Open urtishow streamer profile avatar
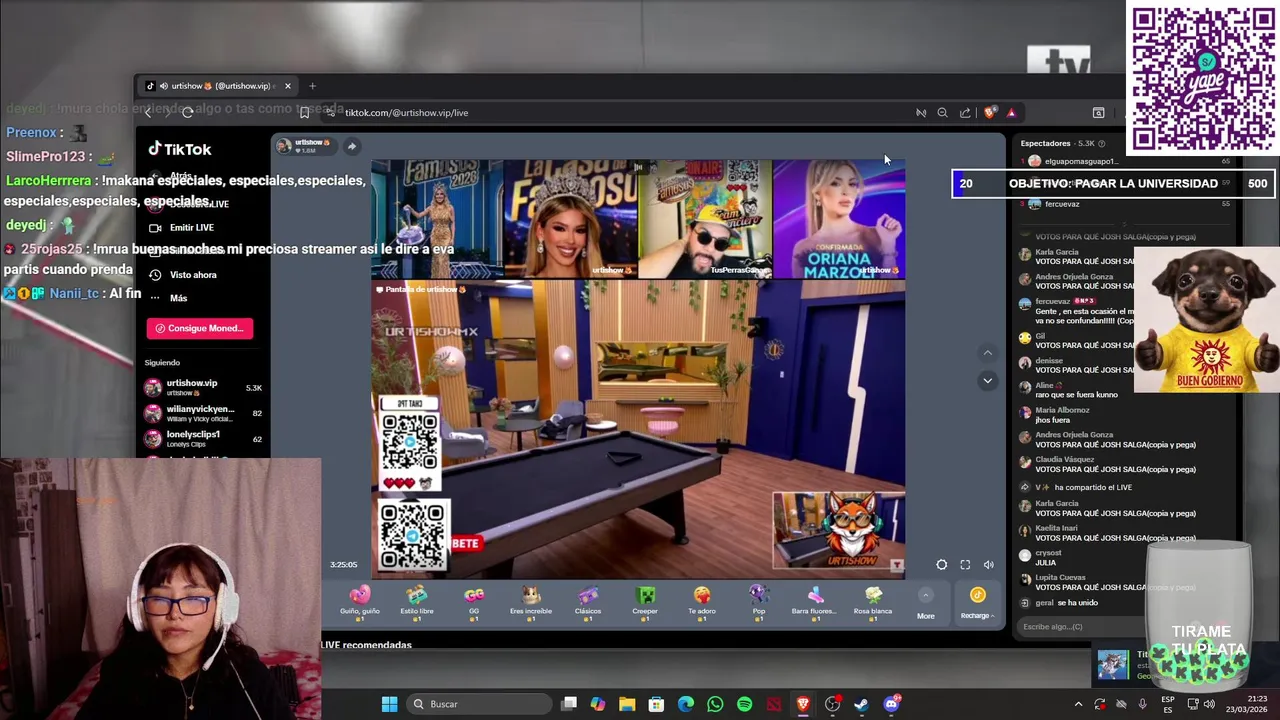 (284, 146)
